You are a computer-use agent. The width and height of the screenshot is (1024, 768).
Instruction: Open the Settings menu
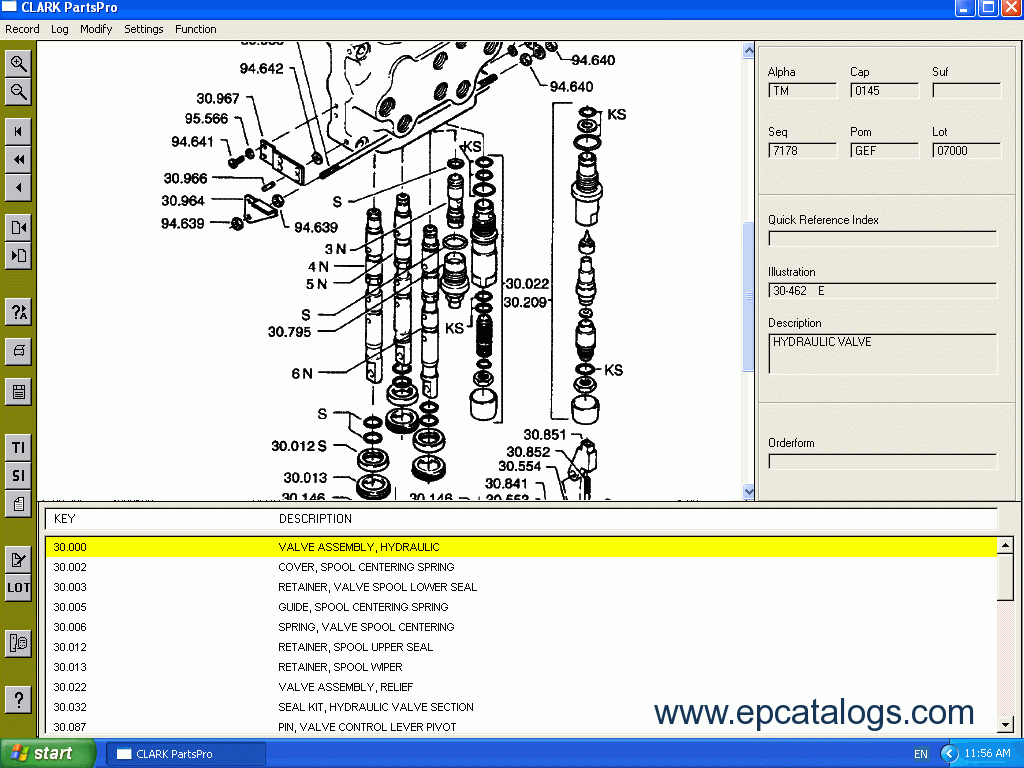click(143, 29)
